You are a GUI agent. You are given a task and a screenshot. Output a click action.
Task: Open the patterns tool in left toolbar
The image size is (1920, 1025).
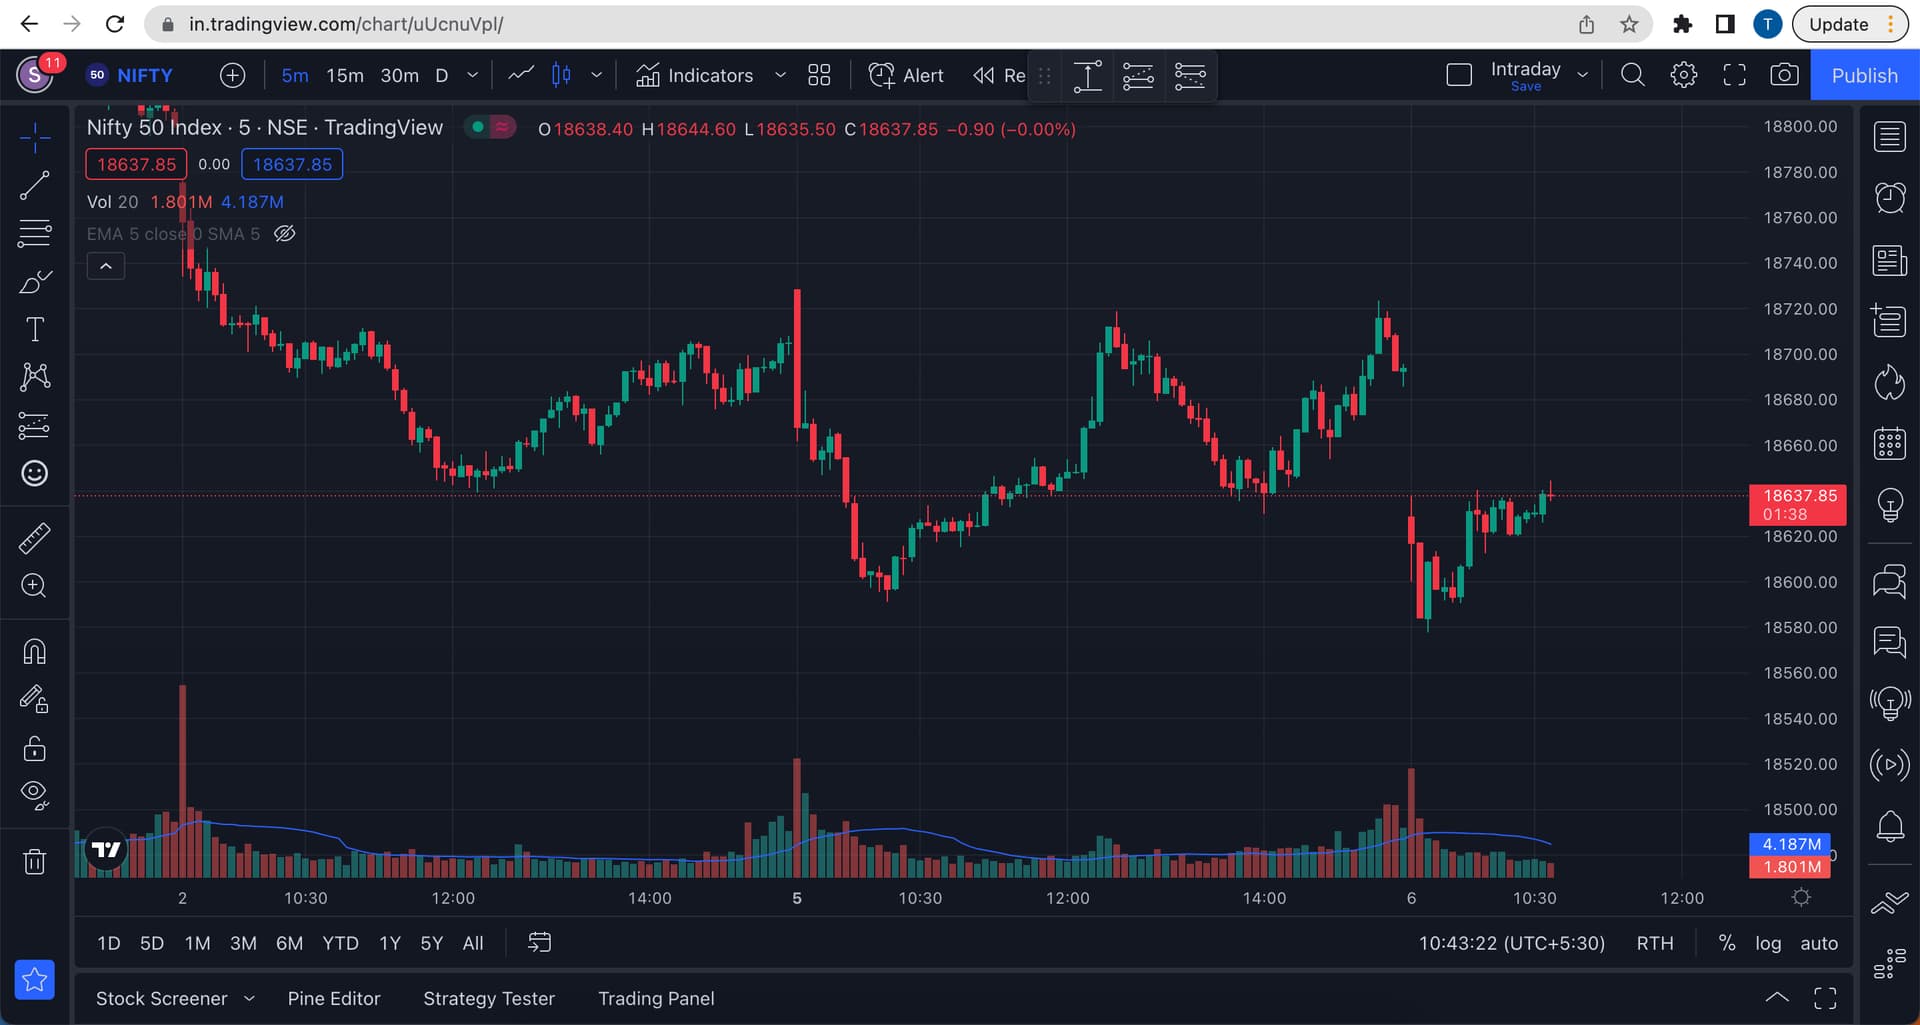point(35,377)
